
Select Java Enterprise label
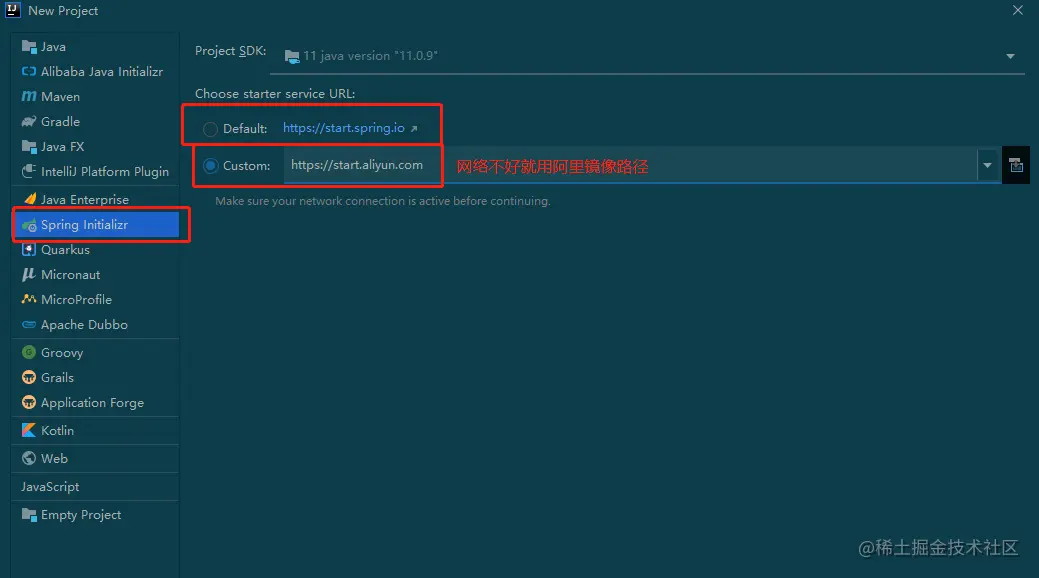(85, 200)
